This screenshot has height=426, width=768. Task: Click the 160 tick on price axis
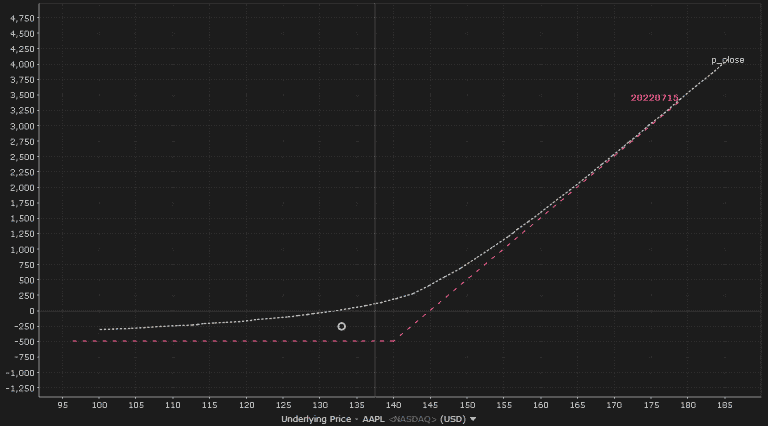pyautogui.click(x=540, y=405)
